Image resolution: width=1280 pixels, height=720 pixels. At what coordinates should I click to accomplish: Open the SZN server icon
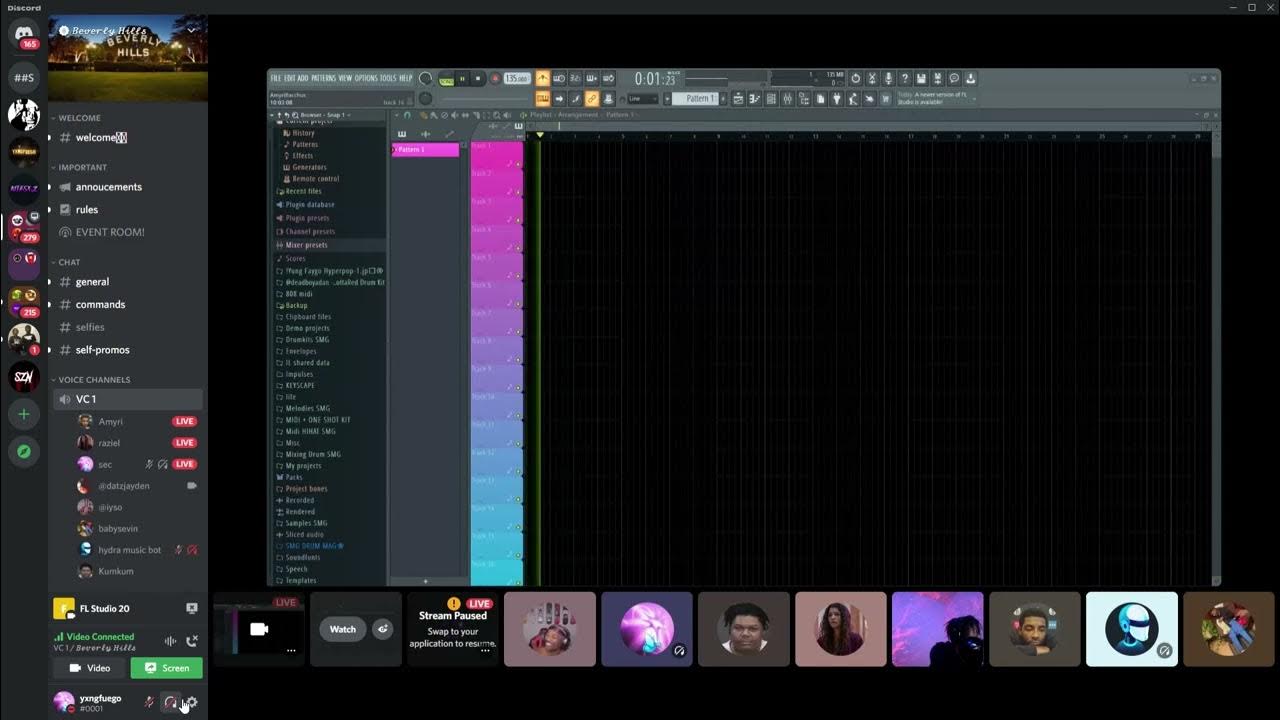point(23,376)
